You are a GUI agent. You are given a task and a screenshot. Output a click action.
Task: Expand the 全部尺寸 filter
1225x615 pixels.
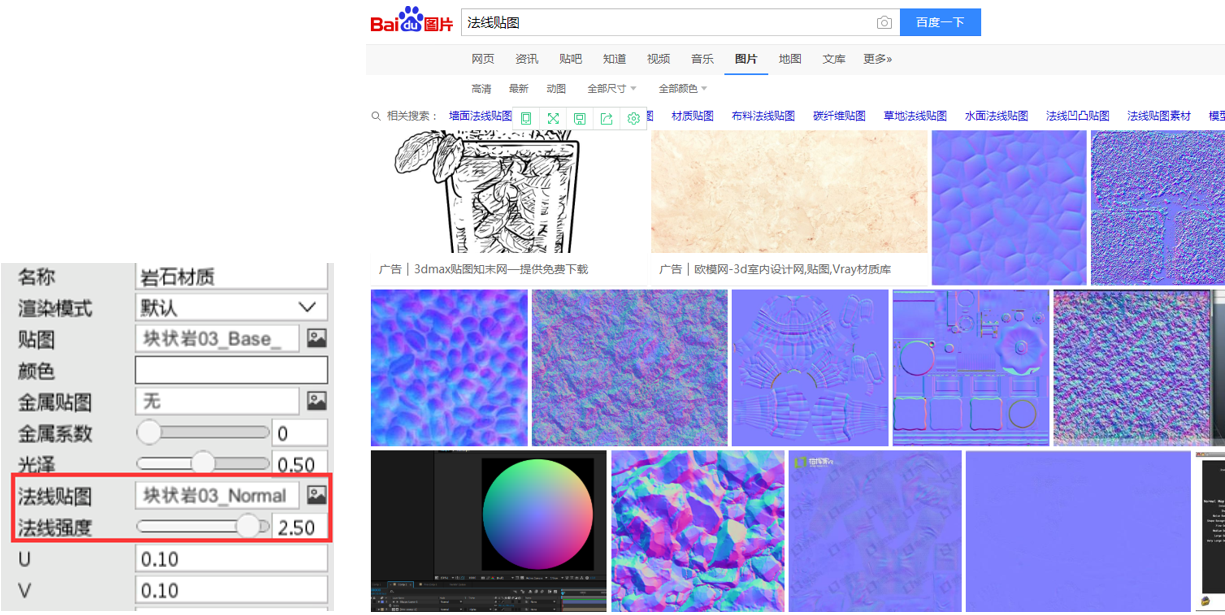click(611, 89)
